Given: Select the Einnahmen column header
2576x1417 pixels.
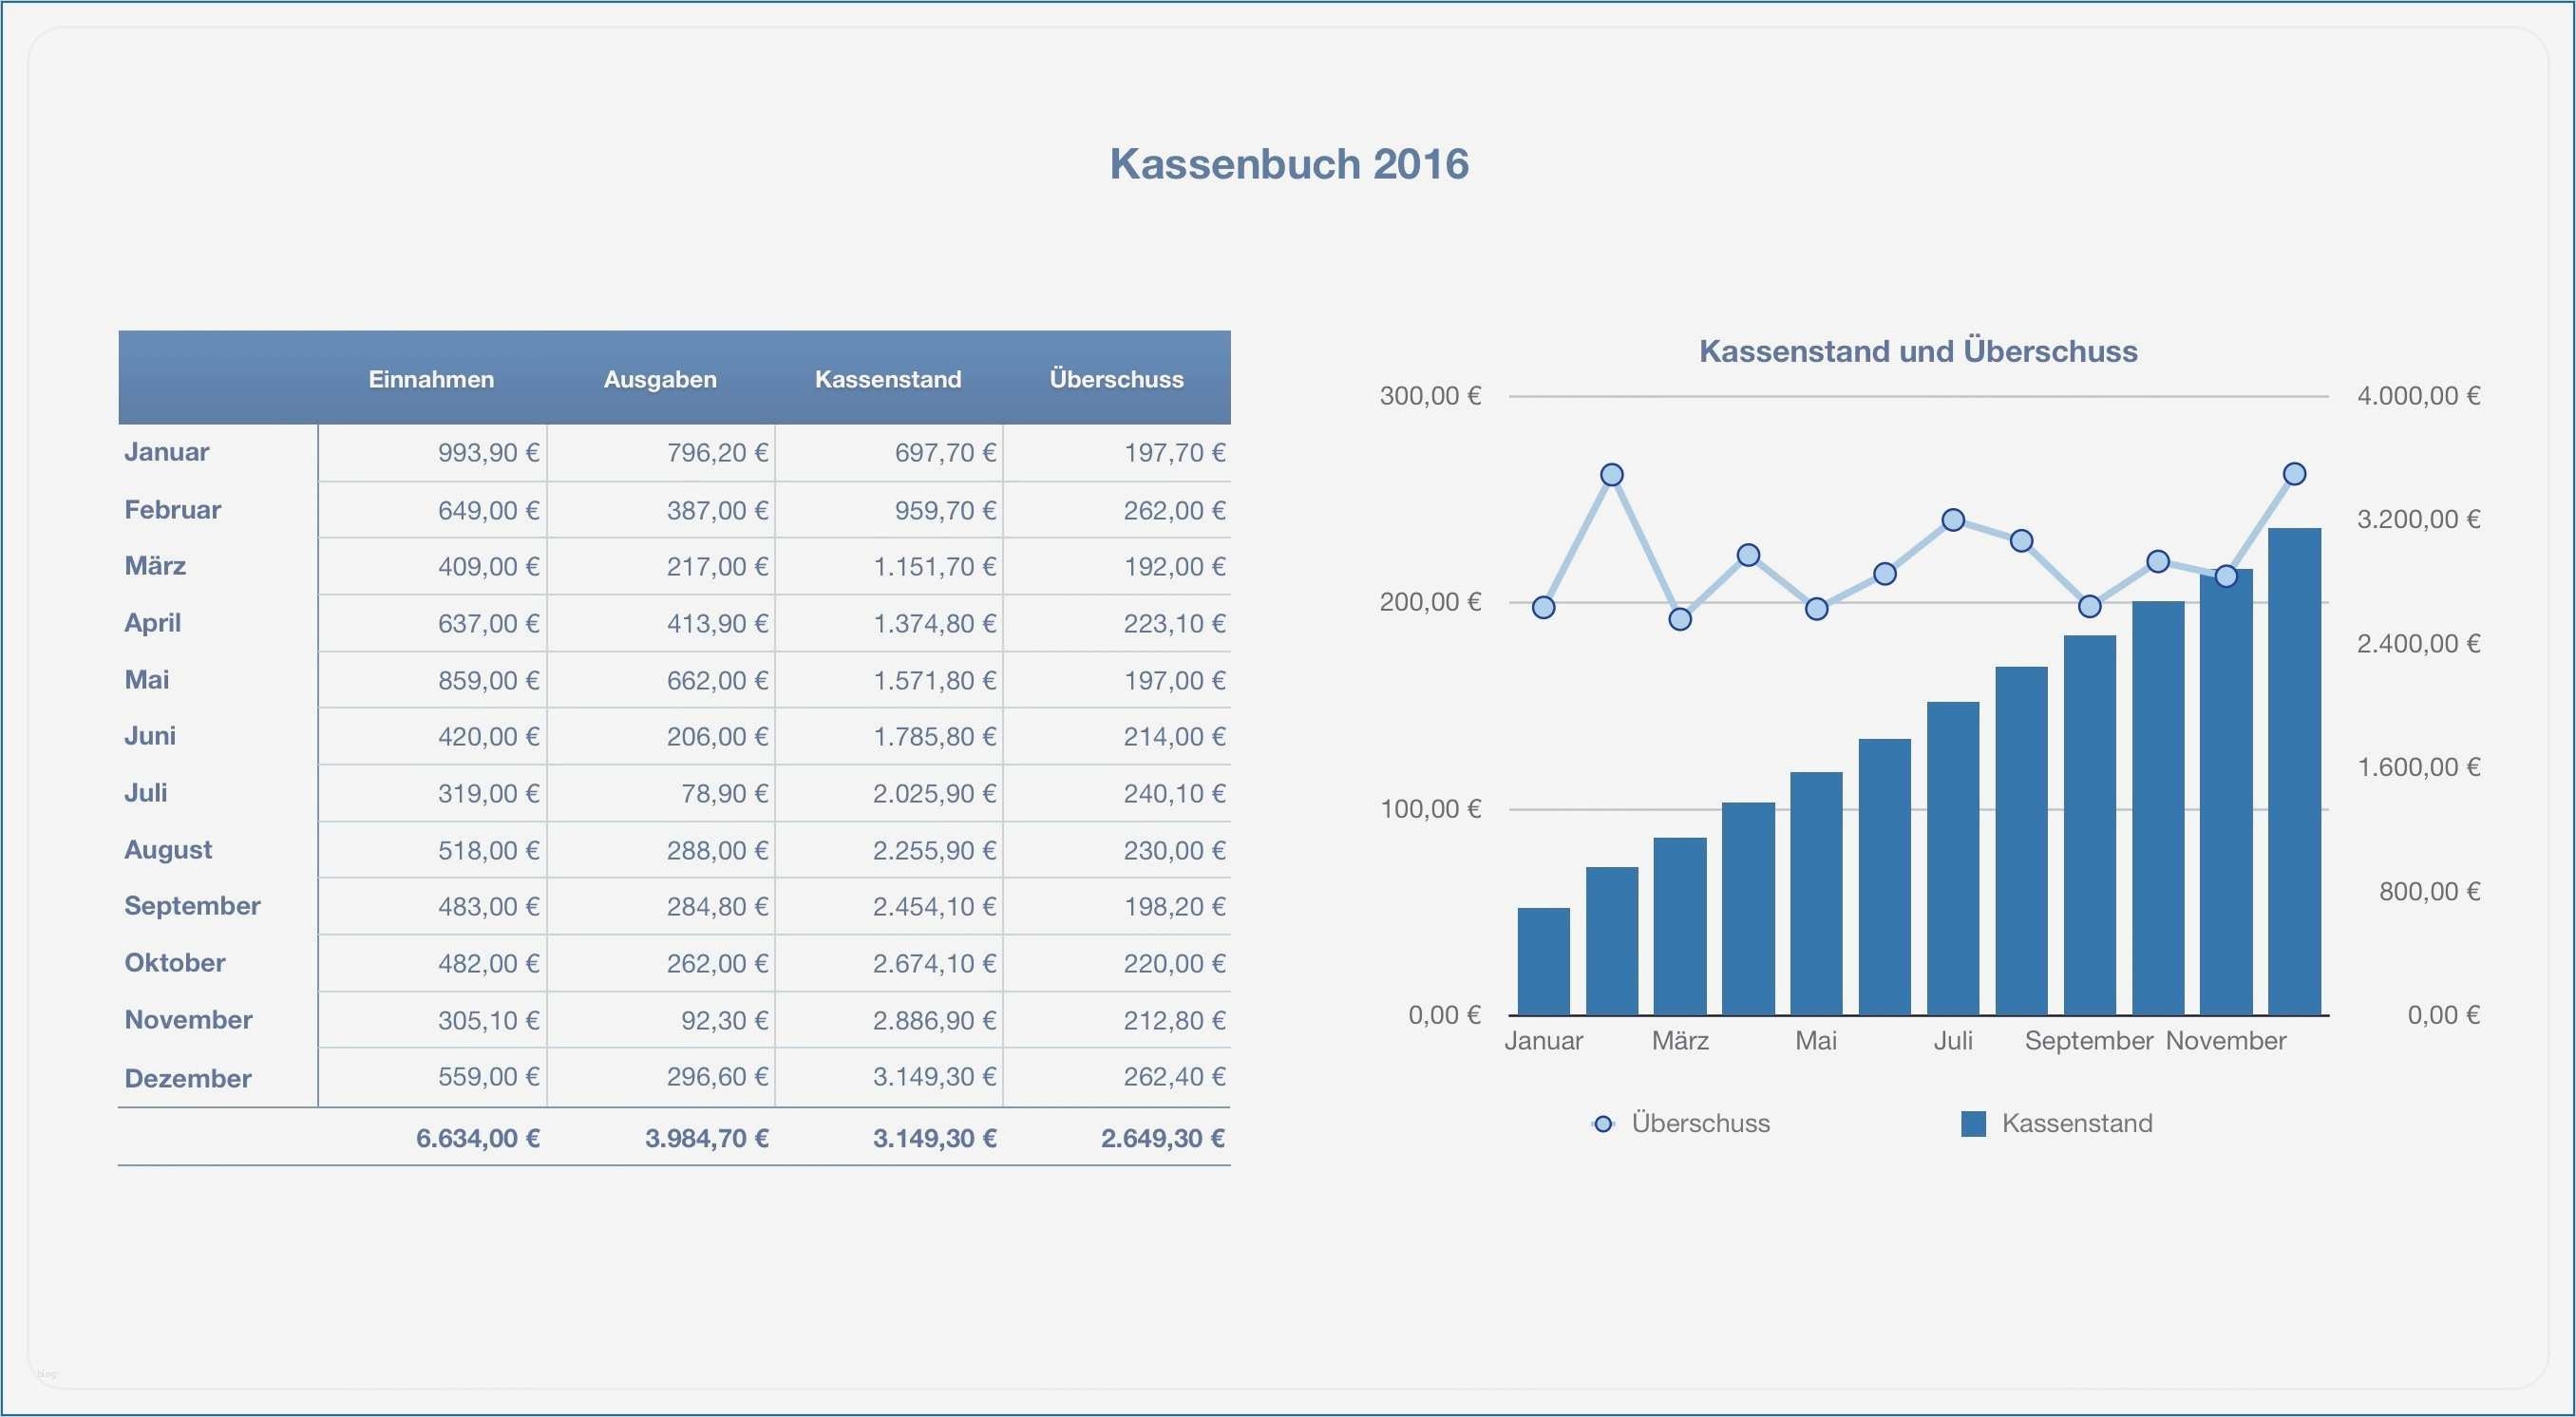Looking at the screenshot, I should [x=431, y=379].
